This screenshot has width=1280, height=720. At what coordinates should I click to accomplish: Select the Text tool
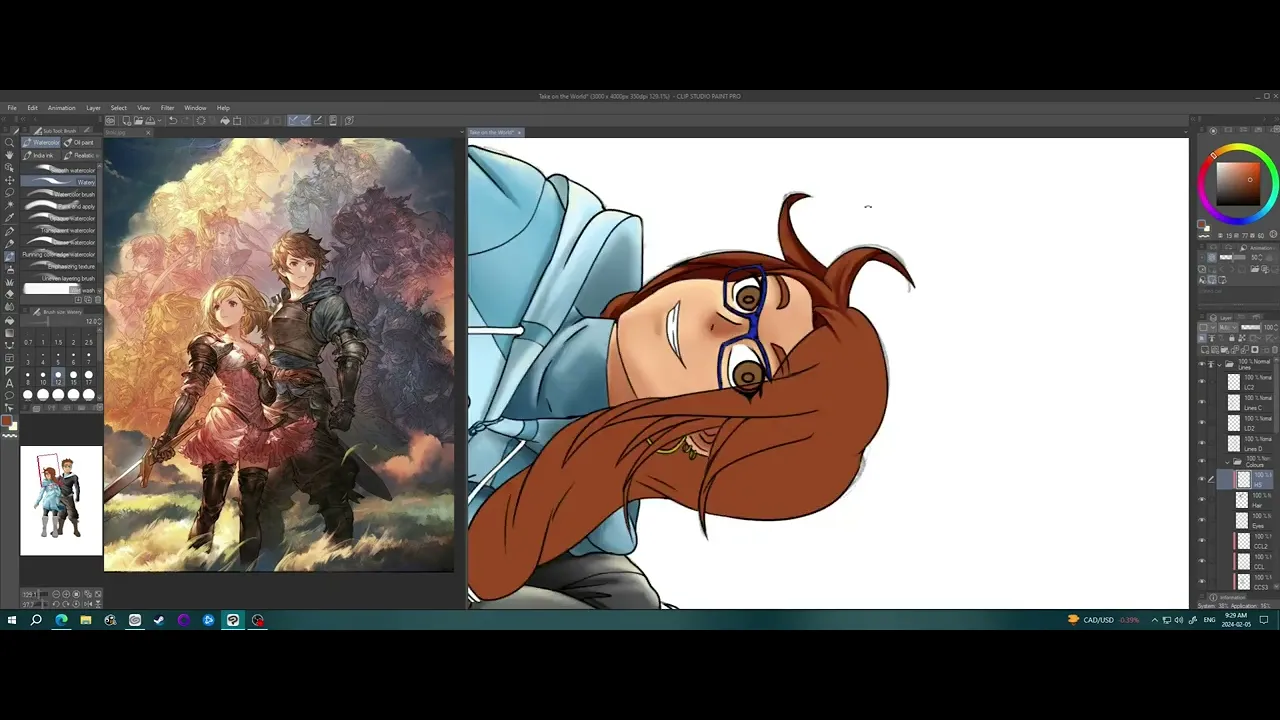pyautogui.click(x=9, y=383)
